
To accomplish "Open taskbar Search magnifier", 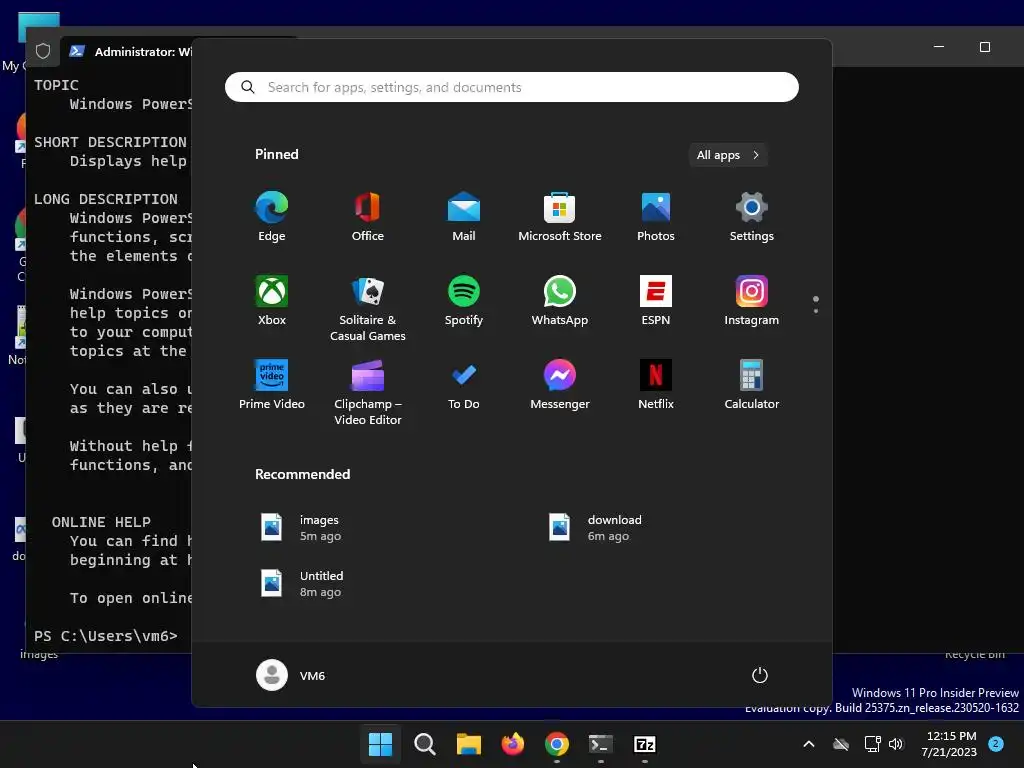I will [x=424, y=744].
